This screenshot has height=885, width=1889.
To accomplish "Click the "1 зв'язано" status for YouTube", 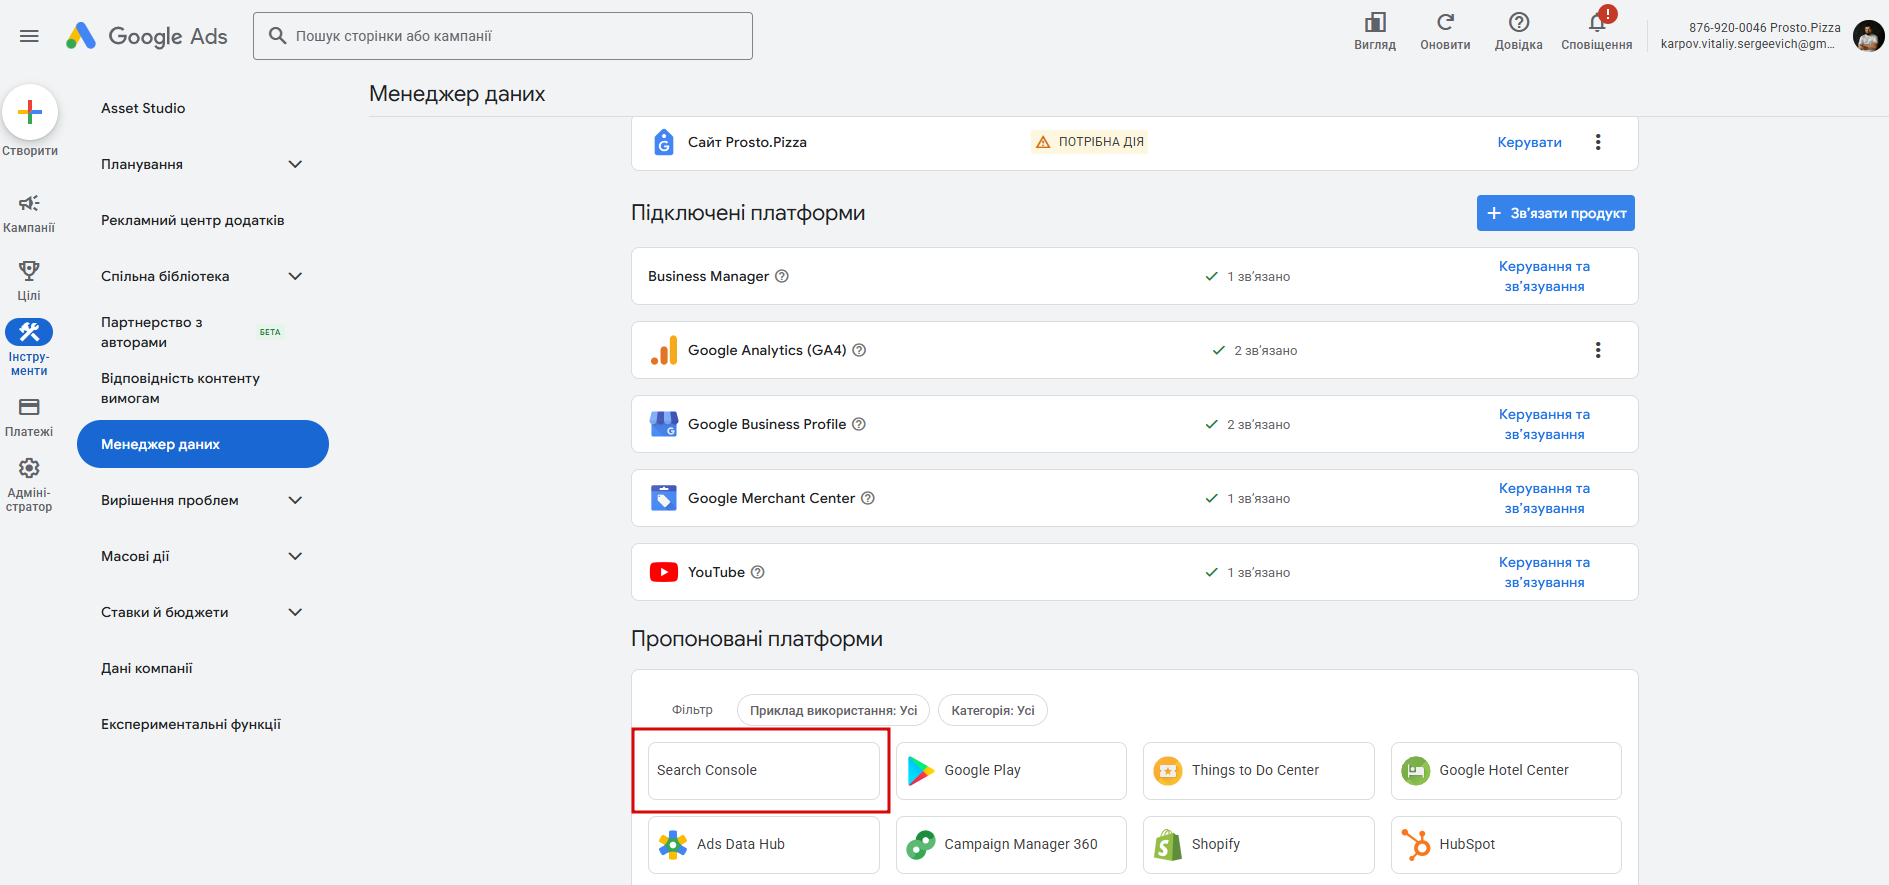I will (x=1248, y=572).
